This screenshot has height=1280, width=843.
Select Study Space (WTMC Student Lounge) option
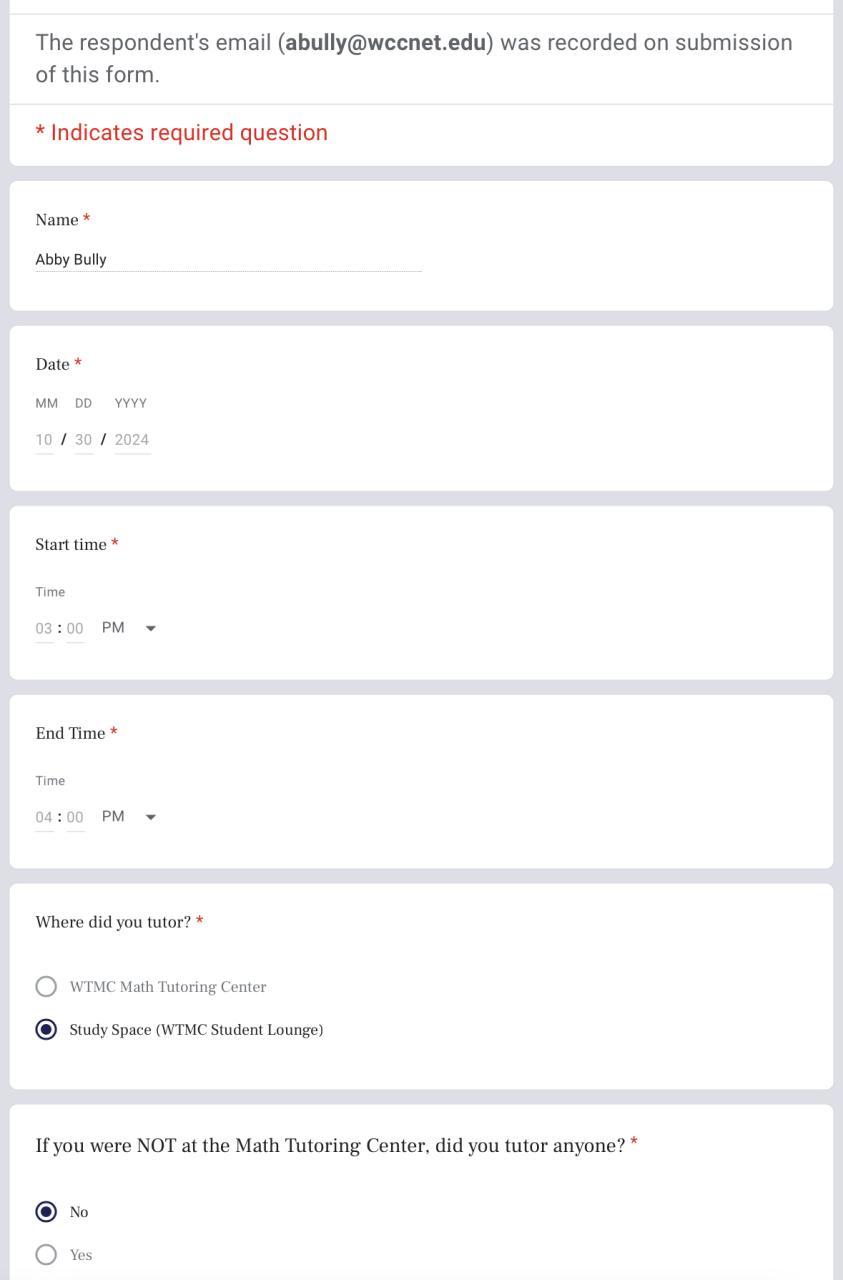(x=46, y=1030)
